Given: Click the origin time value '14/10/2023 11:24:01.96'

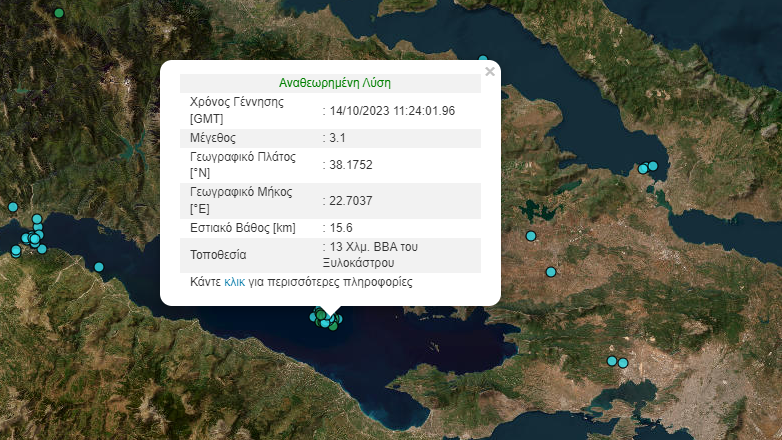Looking at the screenshot, I should pos(392,111).
